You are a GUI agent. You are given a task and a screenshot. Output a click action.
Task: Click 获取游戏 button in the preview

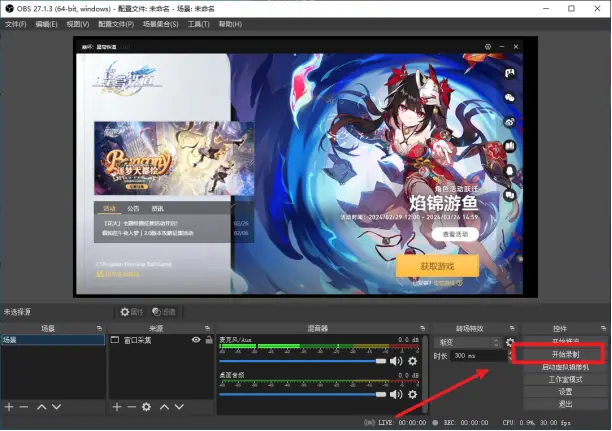pos(437,266)
